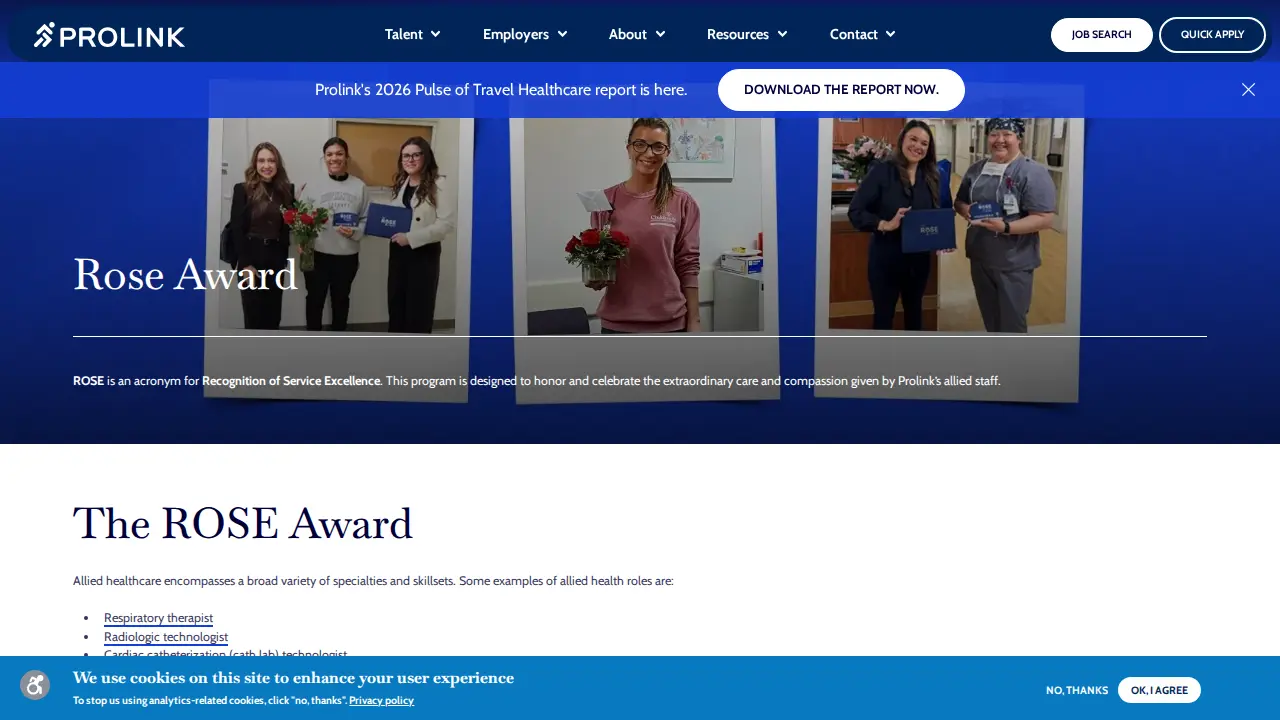Image resolution: width=1280 pixels, height=720 pixels.
Task: Open the Talent nav item
Action: [x=404, y=34]
